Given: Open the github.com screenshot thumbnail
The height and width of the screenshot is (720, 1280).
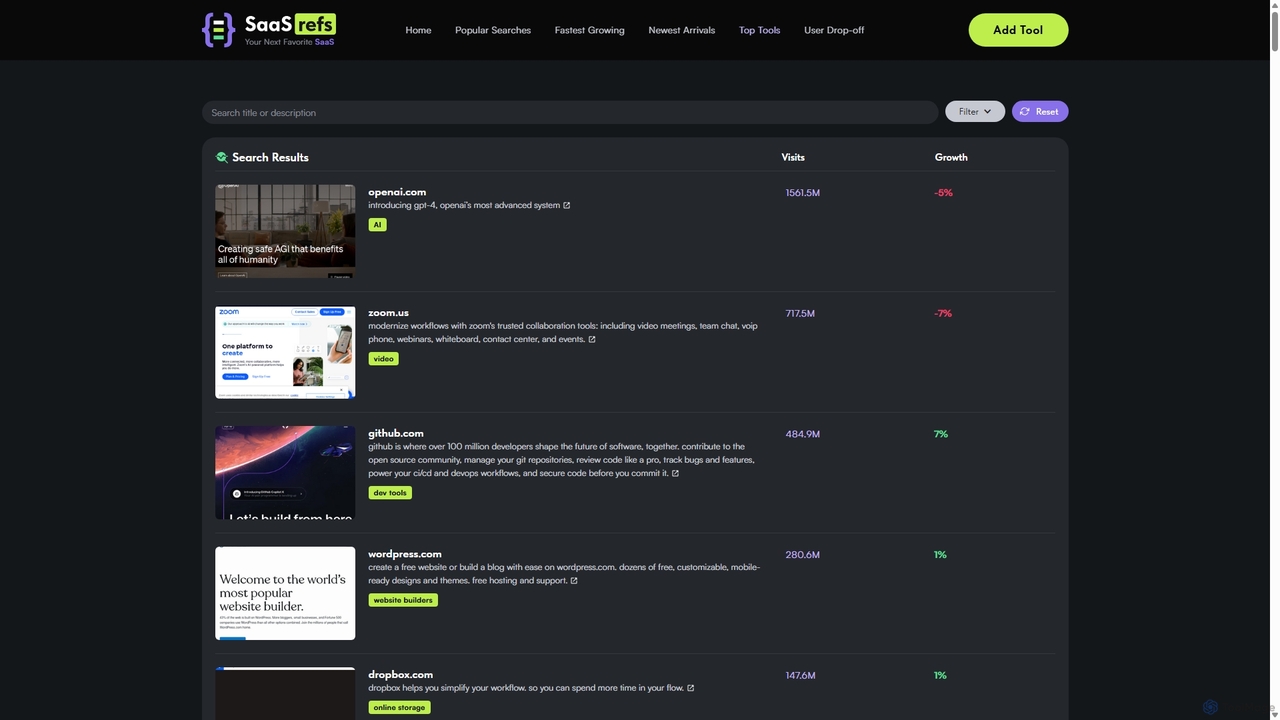Looking at the screenshot, I should pos(285,473).
